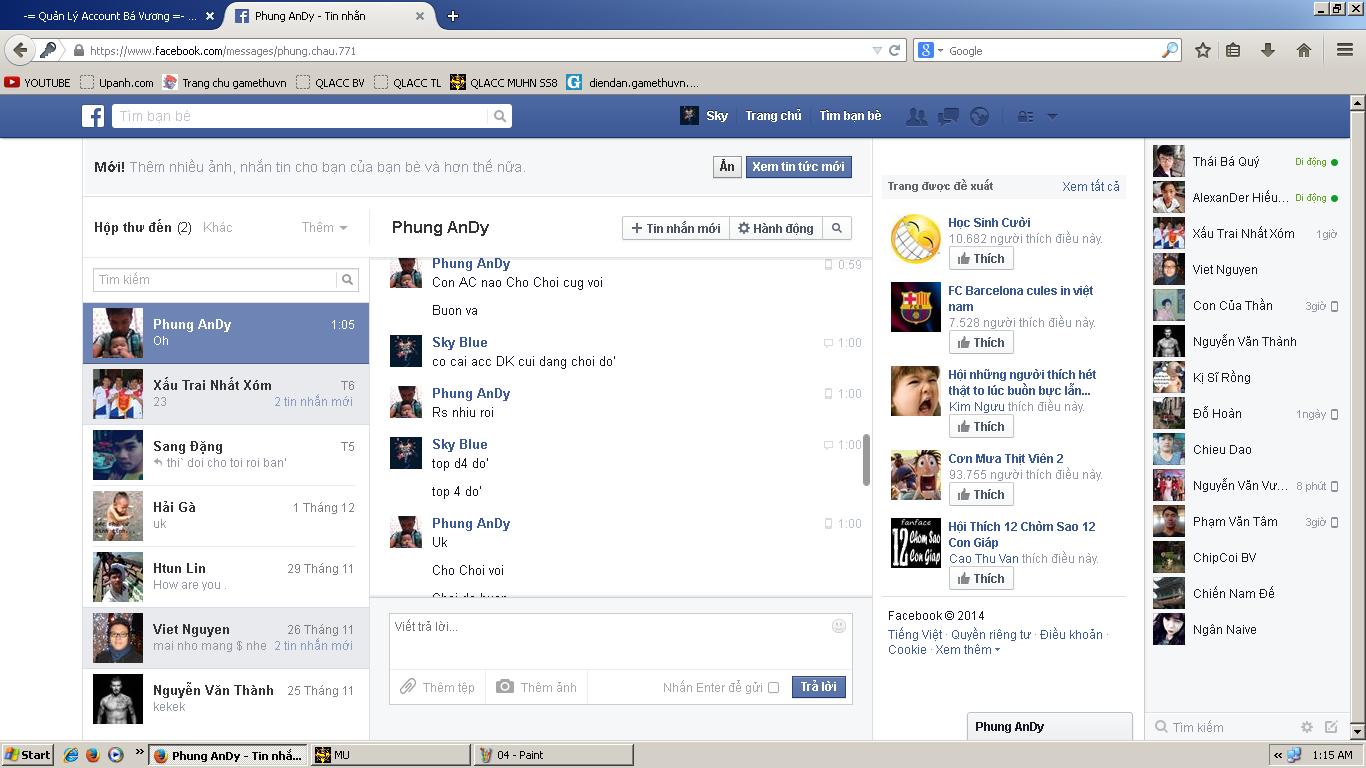The image size is (1366, 768).
Task: Open the Firefox hamburger menu
Action: point(1345,50)
